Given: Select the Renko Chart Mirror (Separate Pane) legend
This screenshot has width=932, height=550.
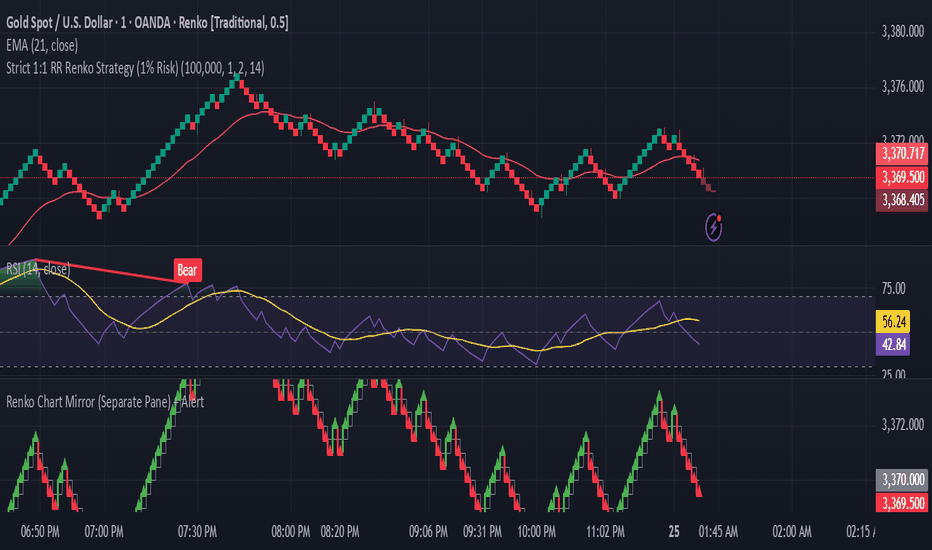Looking at the screenshot, I should coord(105,402).
